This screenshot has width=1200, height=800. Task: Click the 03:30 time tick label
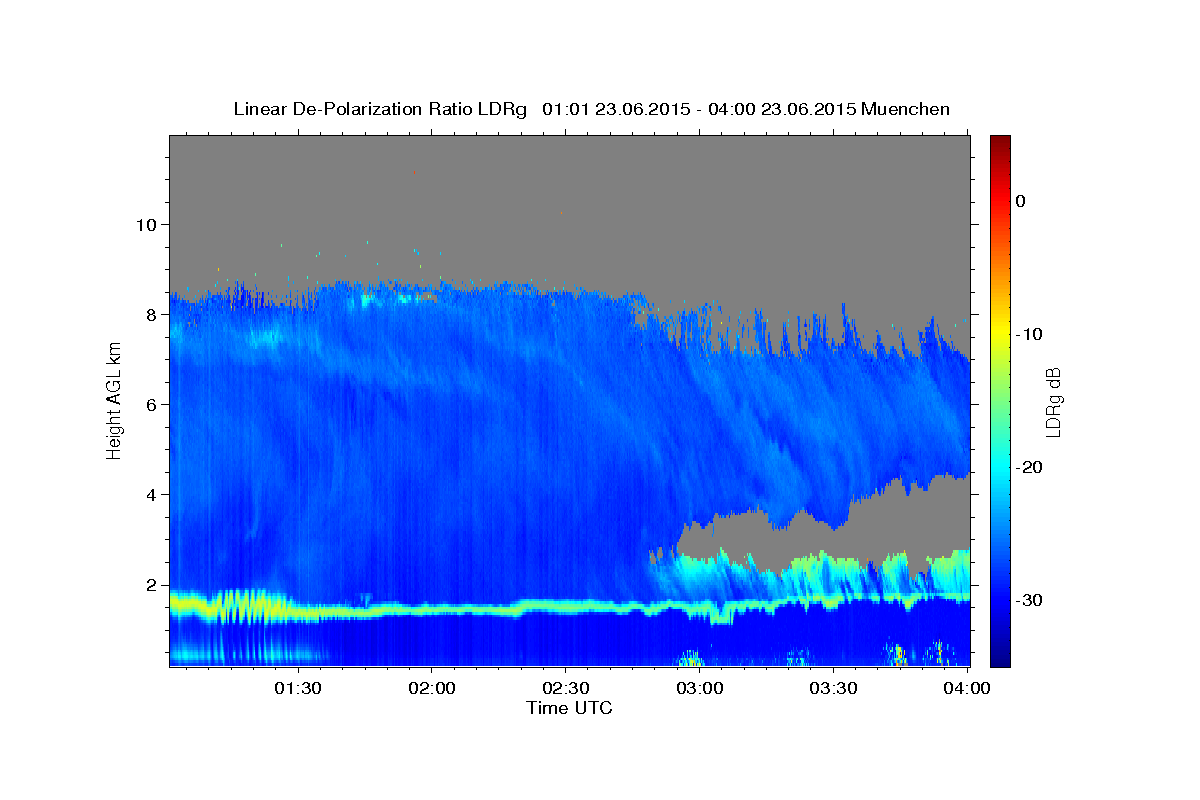point(833,689)
